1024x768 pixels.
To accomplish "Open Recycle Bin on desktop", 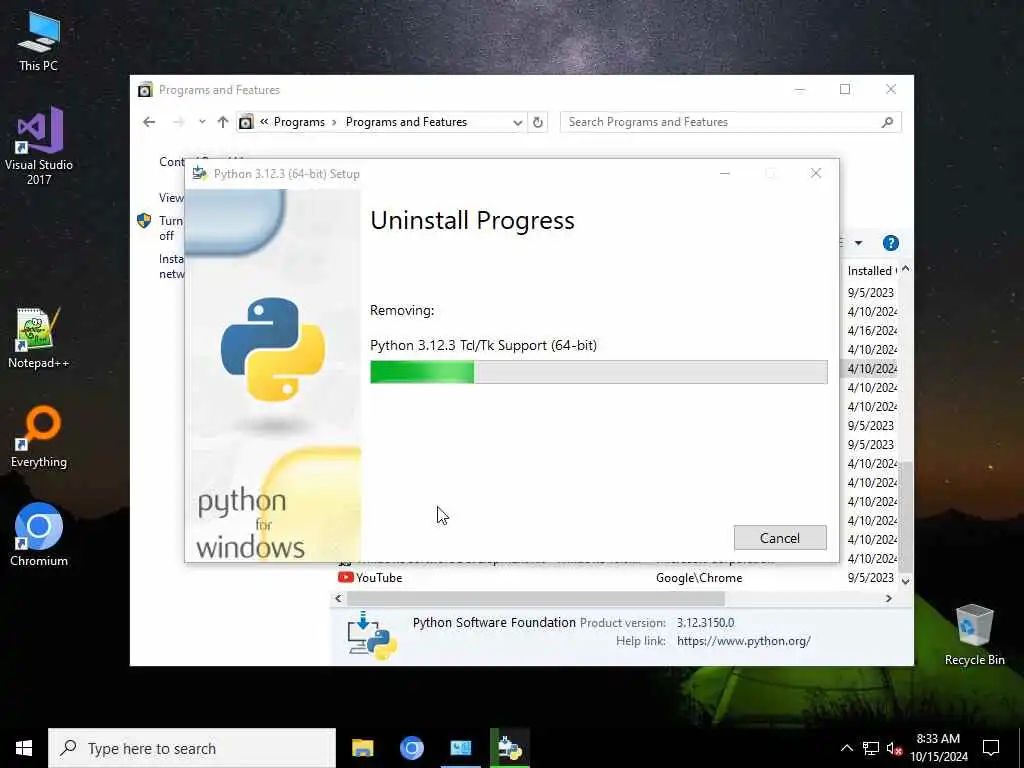I will 974,635.
